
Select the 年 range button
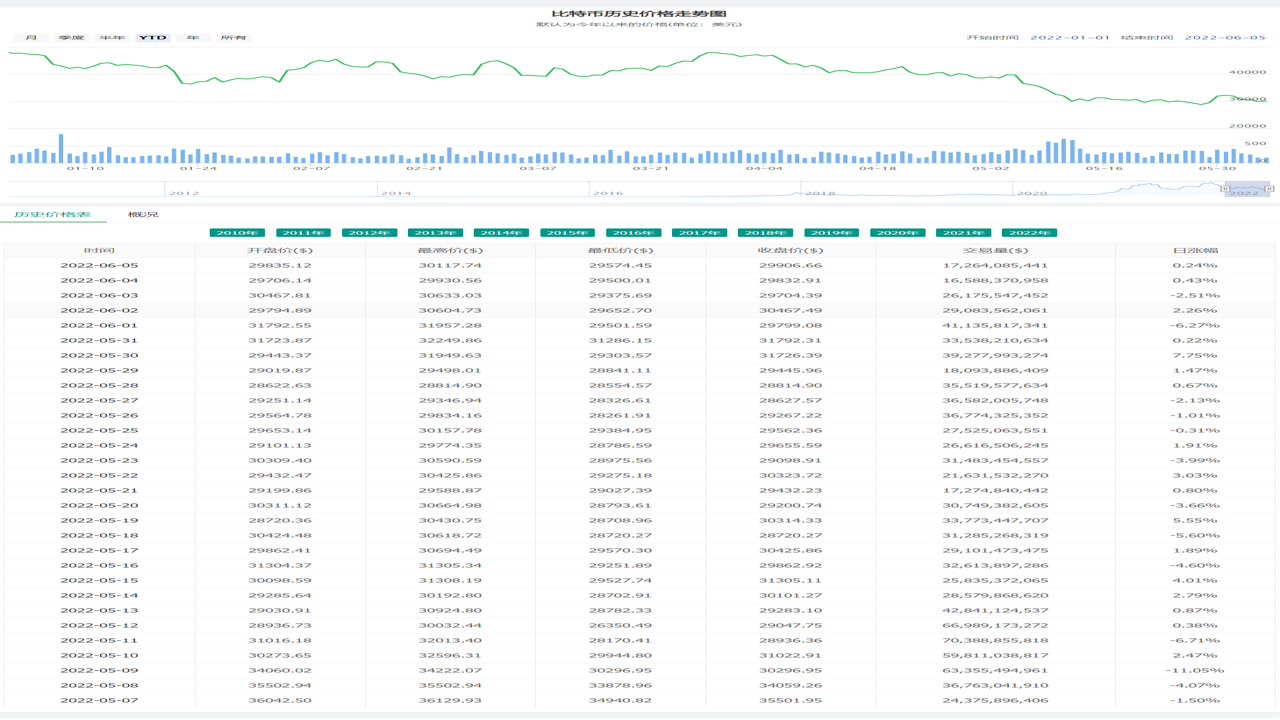click(193, 38)
